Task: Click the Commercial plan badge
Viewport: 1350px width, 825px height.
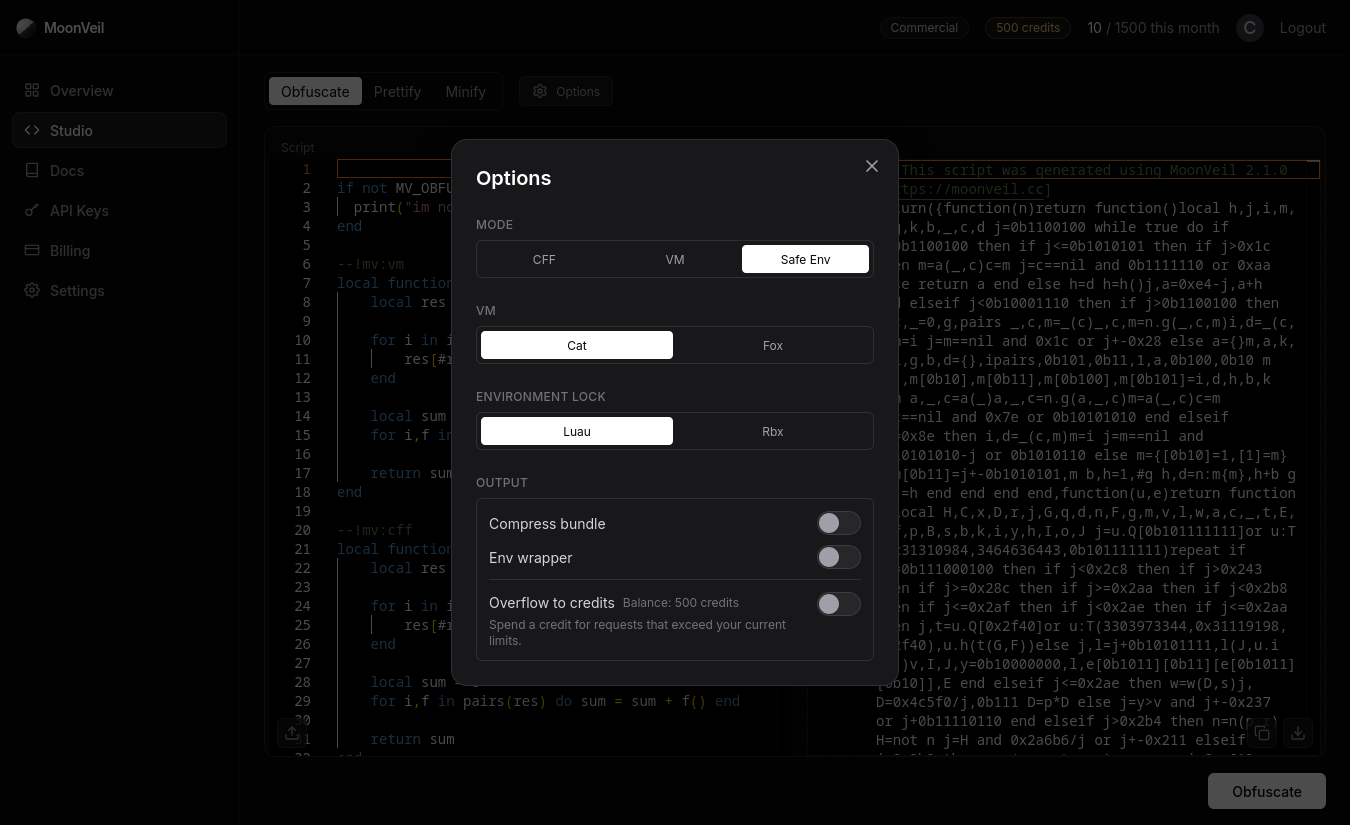Action: click(x=924, y=28)
